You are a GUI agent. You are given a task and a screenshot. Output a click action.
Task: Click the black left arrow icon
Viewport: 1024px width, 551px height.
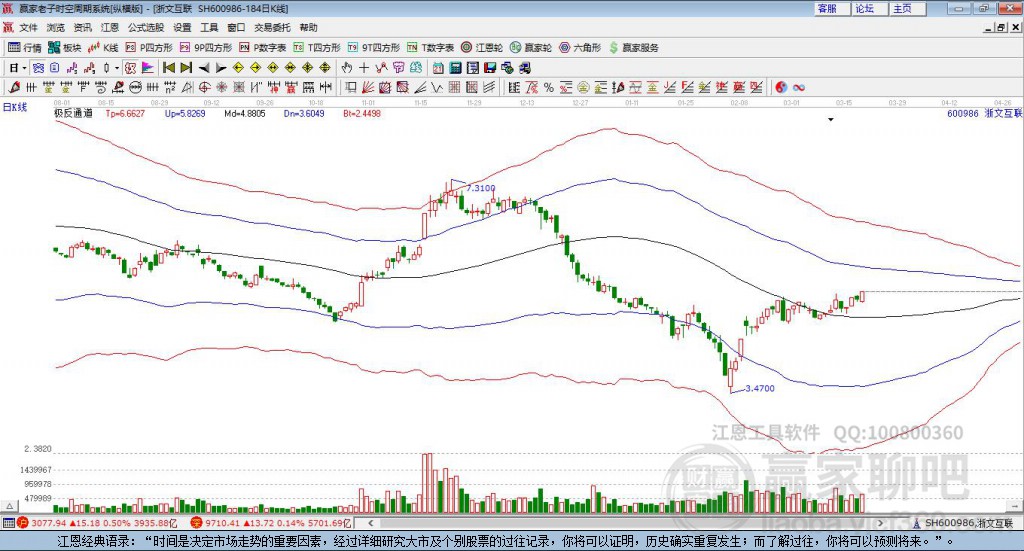(204, 68)
